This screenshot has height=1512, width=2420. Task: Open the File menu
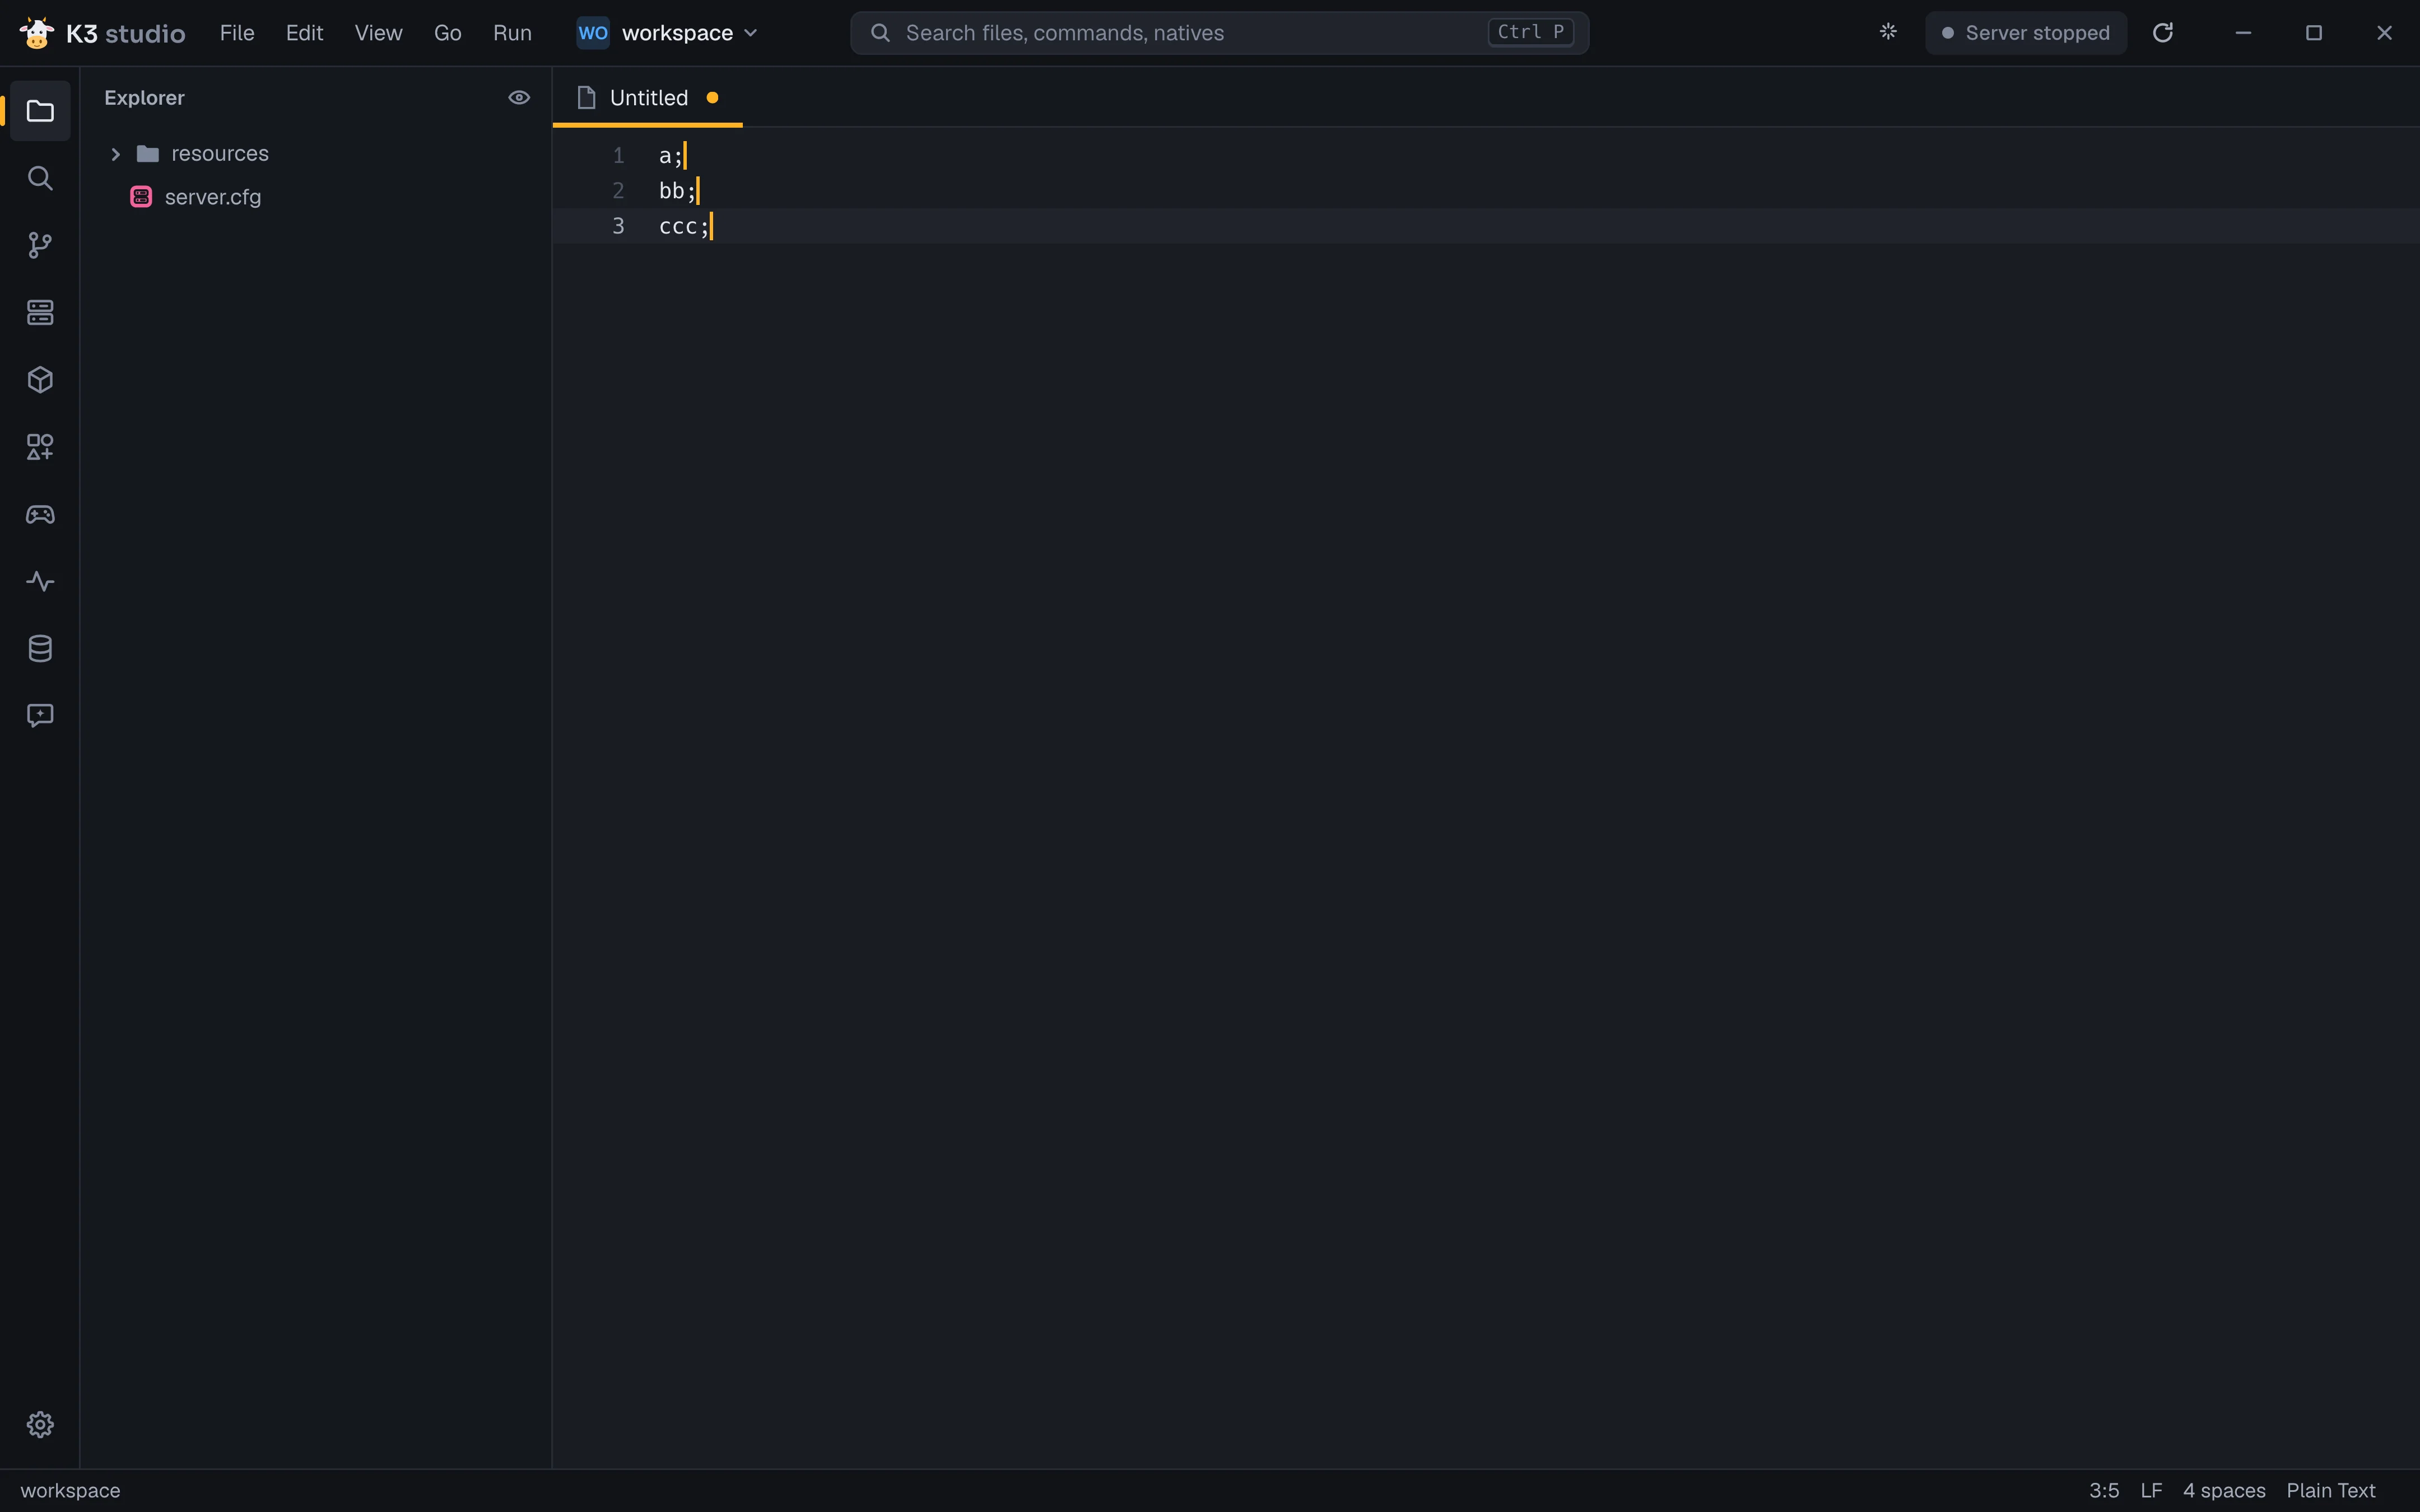click(237, 33)
